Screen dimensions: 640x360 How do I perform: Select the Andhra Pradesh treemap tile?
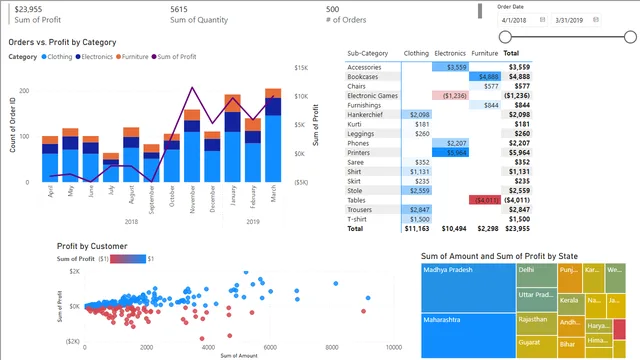tap(571, 327)
